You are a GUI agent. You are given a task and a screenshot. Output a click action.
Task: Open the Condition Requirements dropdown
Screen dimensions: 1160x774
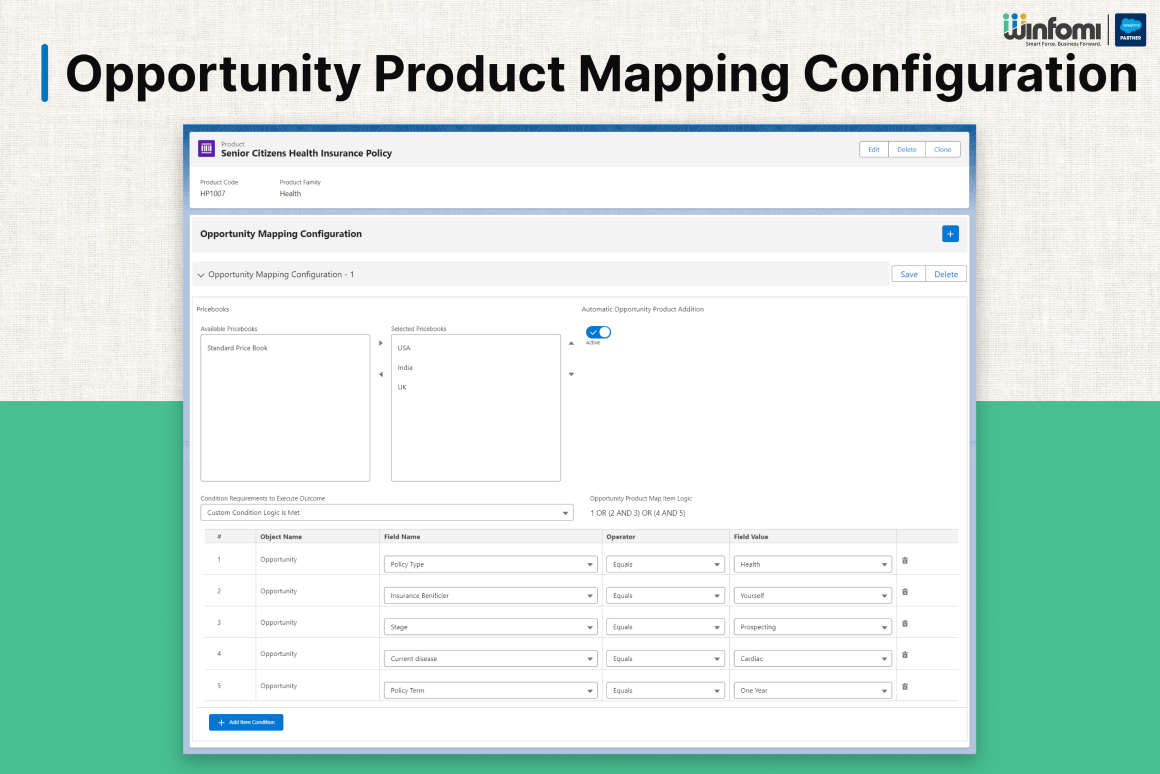click(x=387, y=513)
